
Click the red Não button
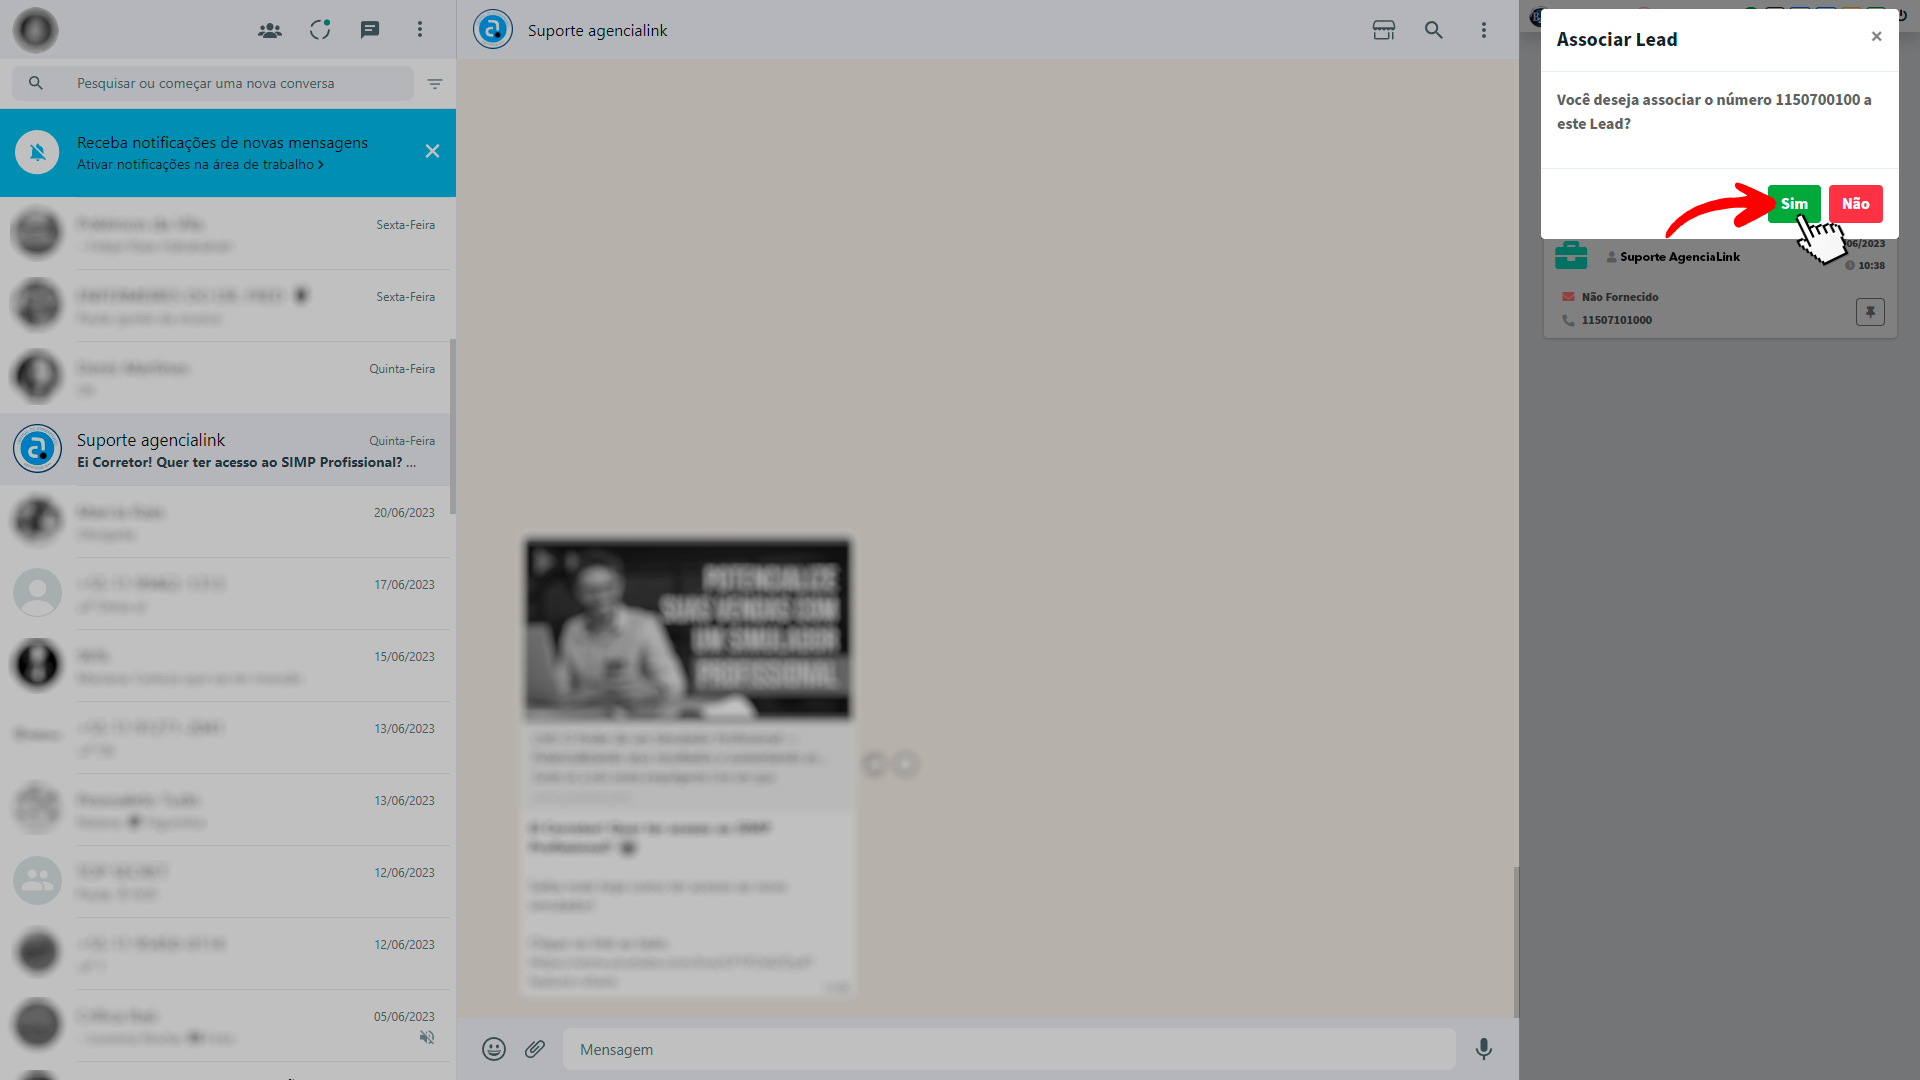[1855, 204]
